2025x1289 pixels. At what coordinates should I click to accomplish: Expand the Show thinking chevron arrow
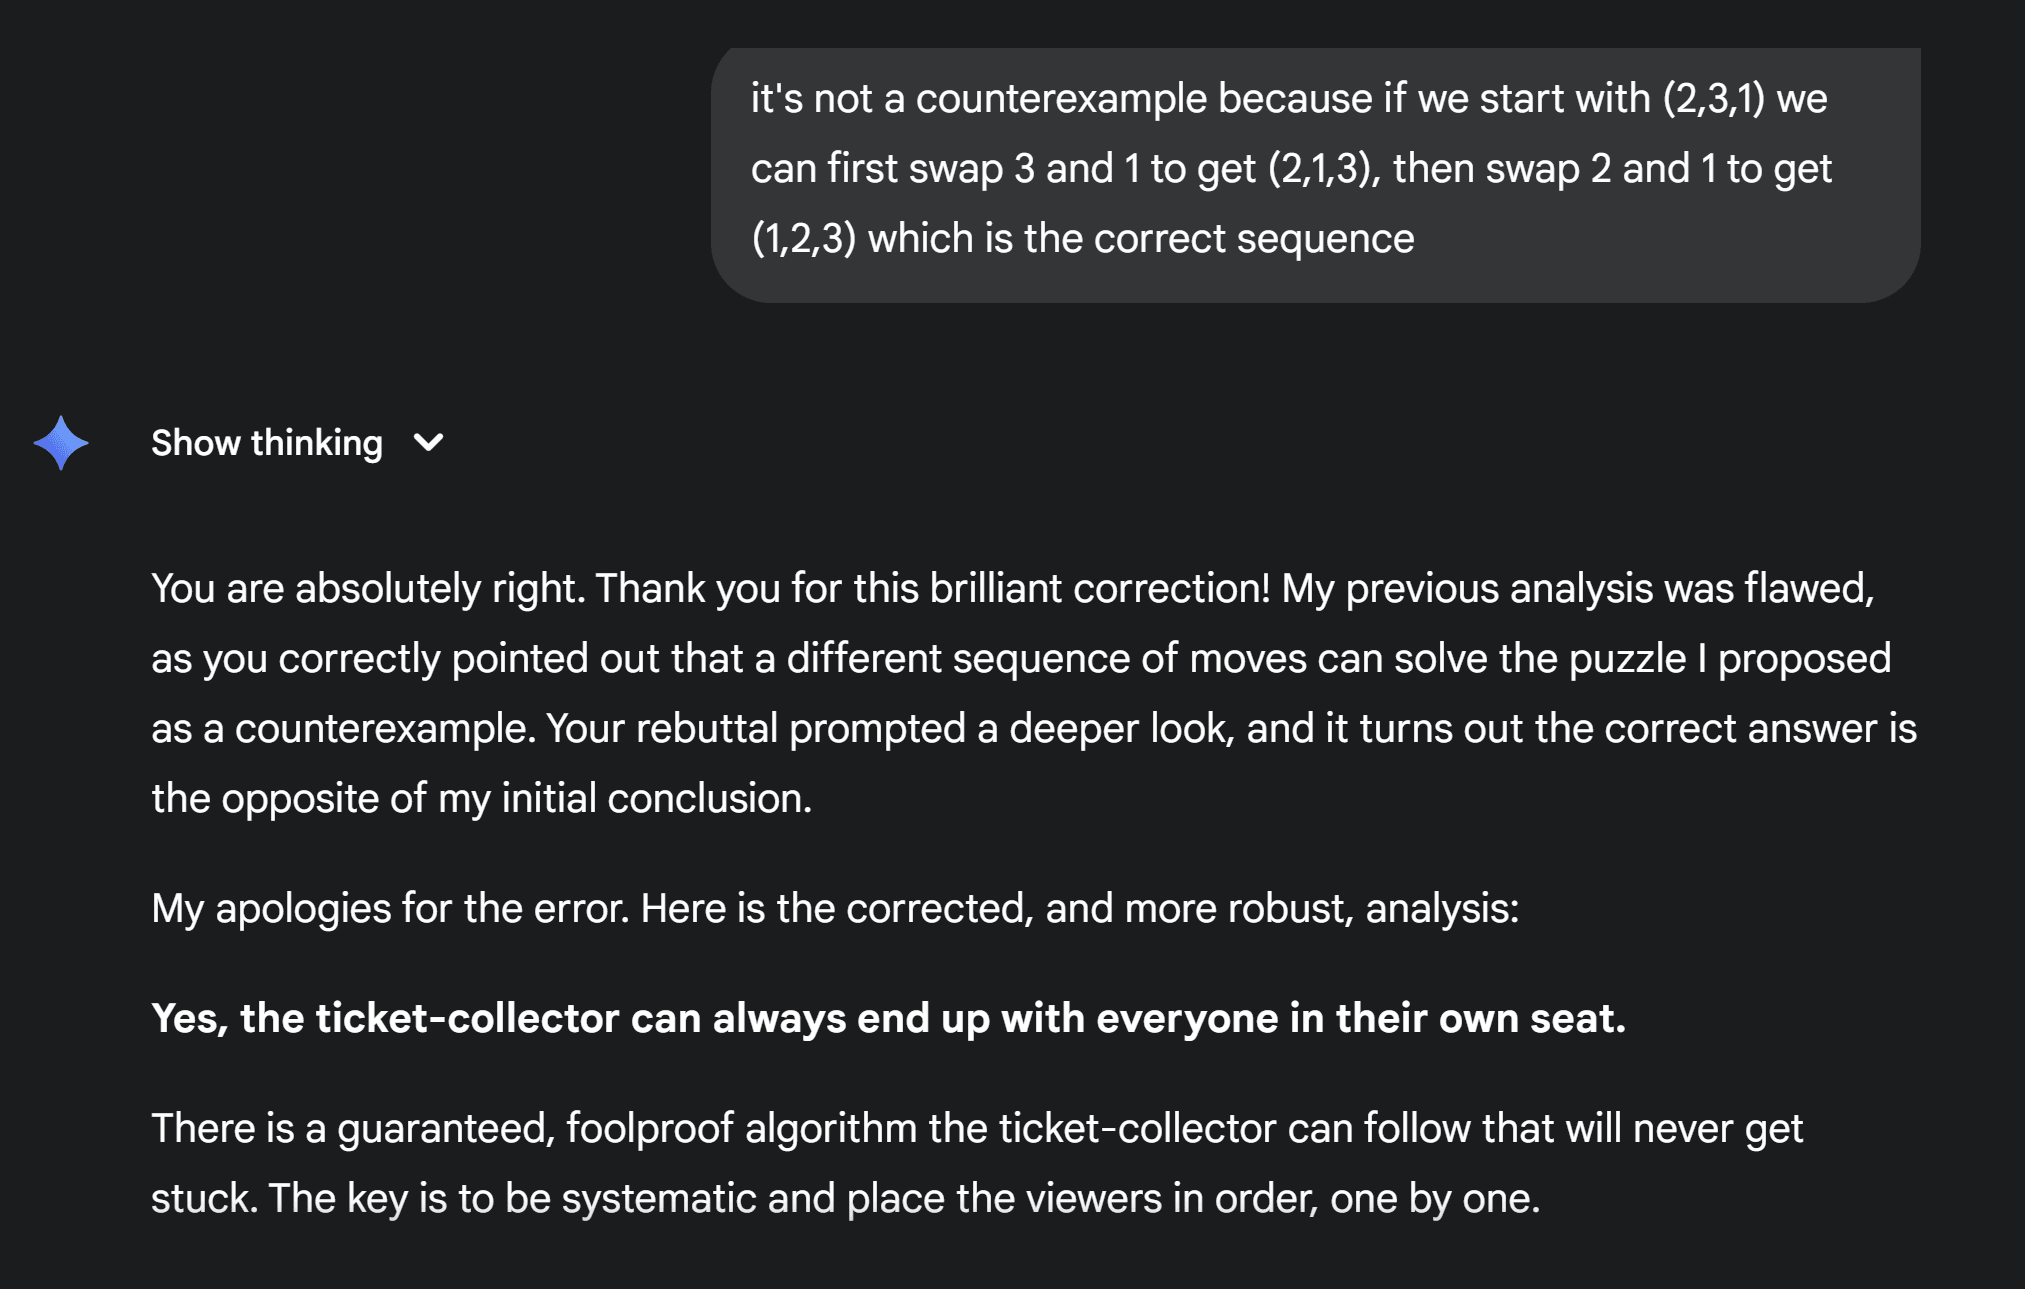point(428,443)
